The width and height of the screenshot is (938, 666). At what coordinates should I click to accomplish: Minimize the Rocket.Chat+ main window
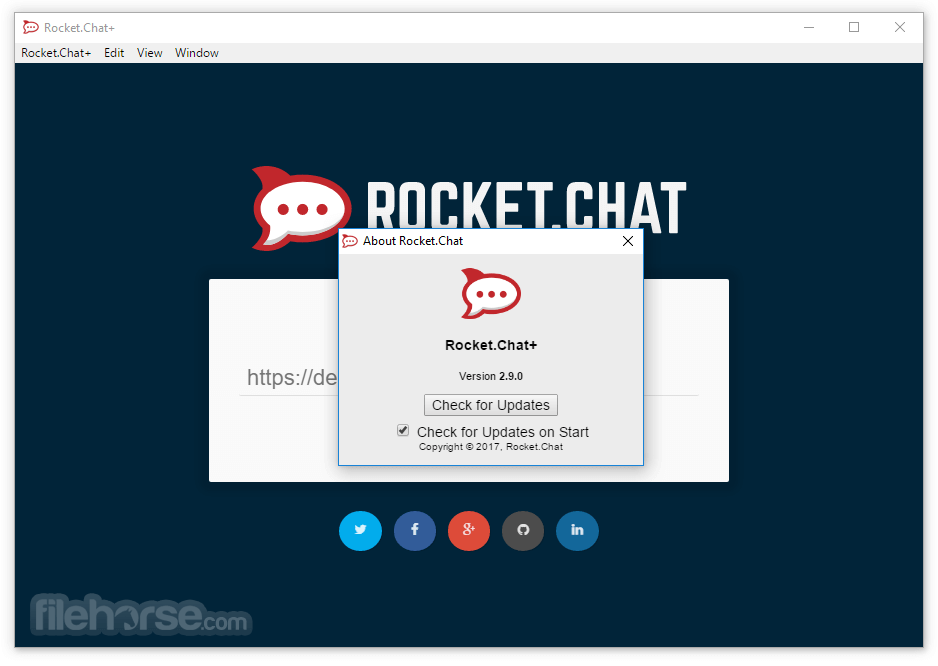[809, 28]
